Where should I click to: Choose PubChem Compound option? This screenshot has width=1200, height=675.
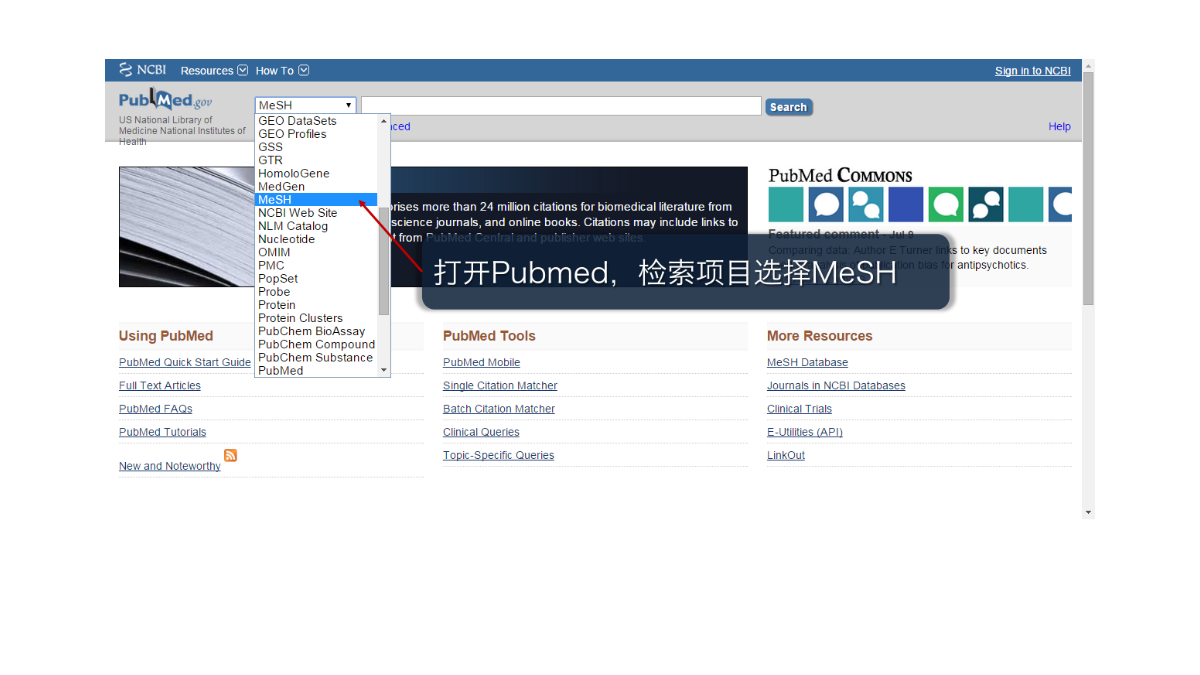(316, 344)
